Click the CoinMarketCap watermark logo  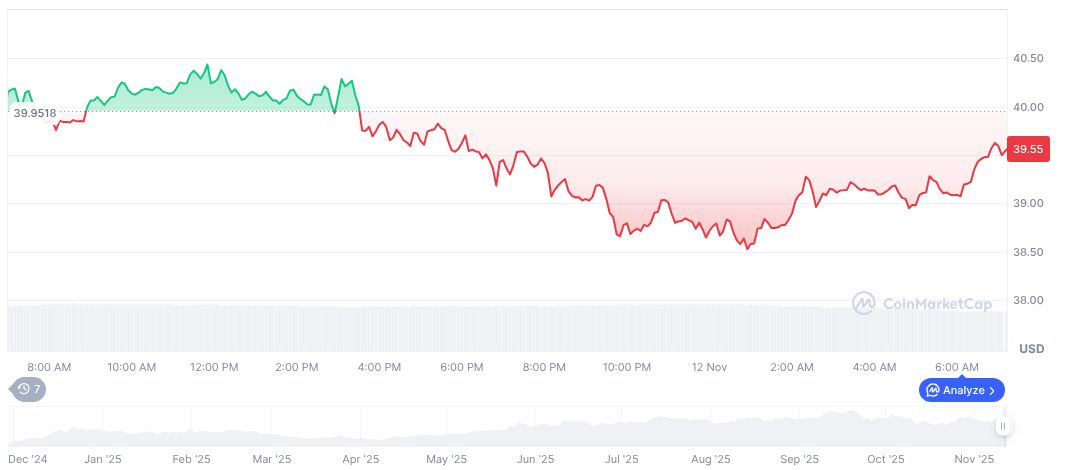pos(922,303)
